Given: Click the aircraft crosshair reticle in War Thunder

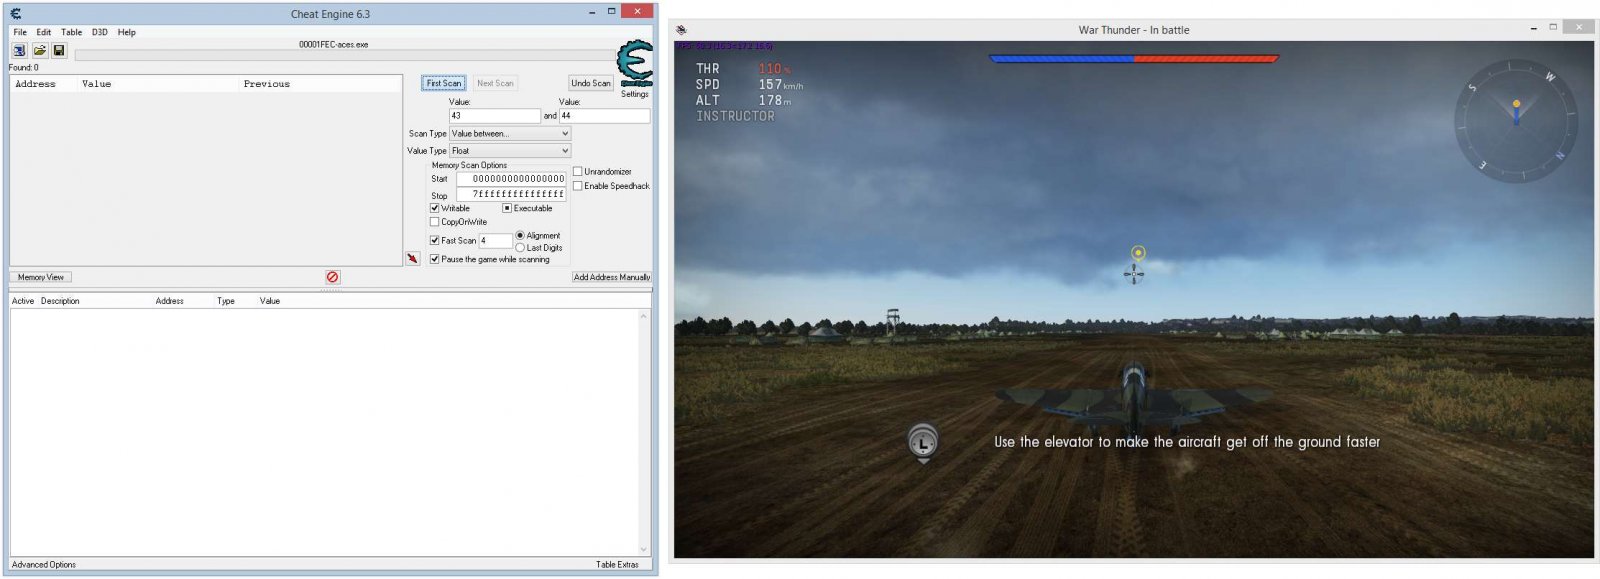Looking at the screenshot, I should click(x=1134, y=273).
